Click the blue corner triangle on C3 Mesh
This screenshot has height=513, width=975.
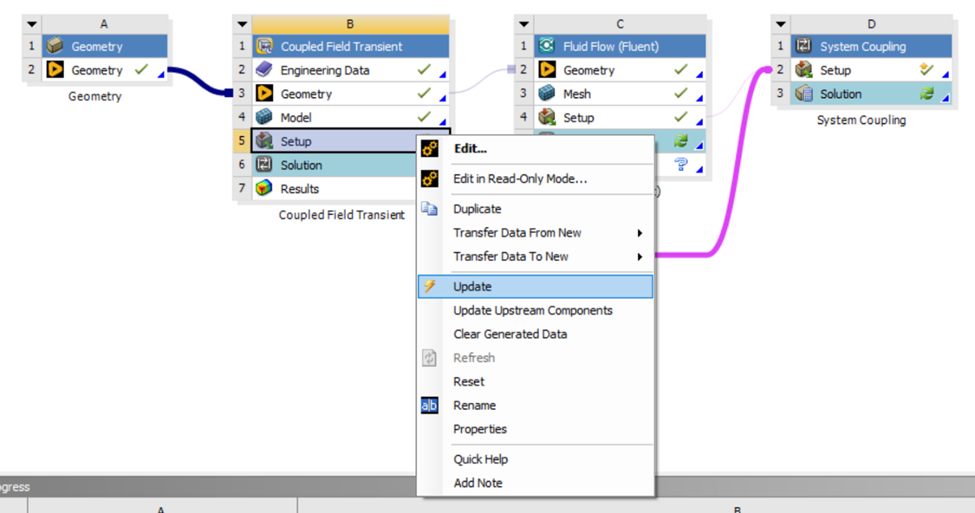coord(700,98)
